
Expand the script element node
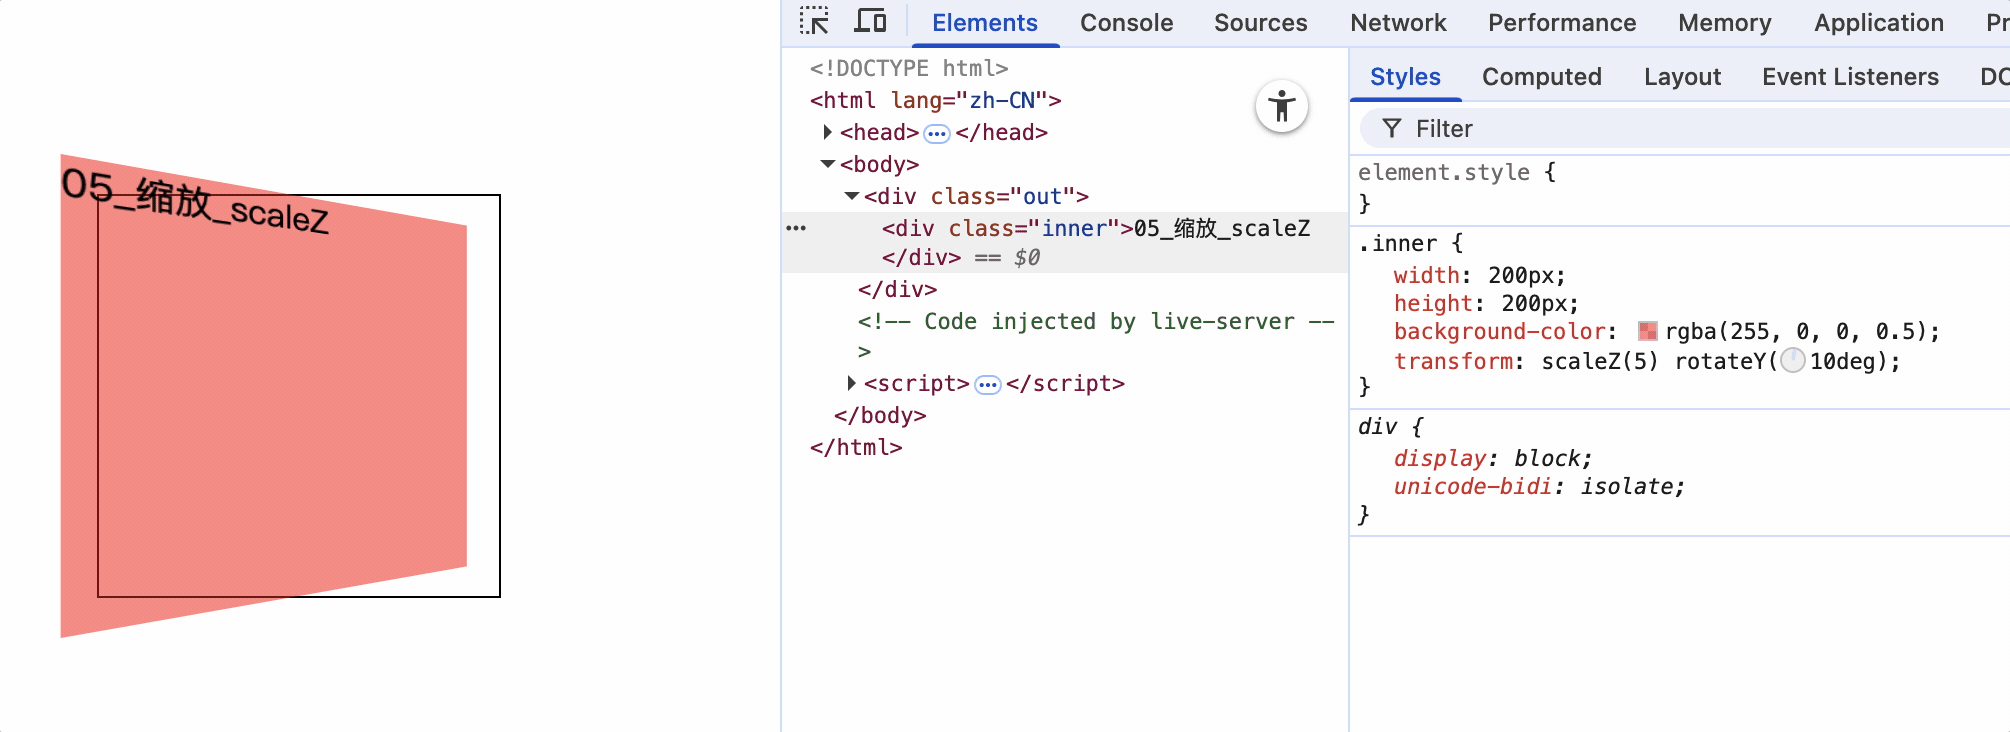[851, 383]
